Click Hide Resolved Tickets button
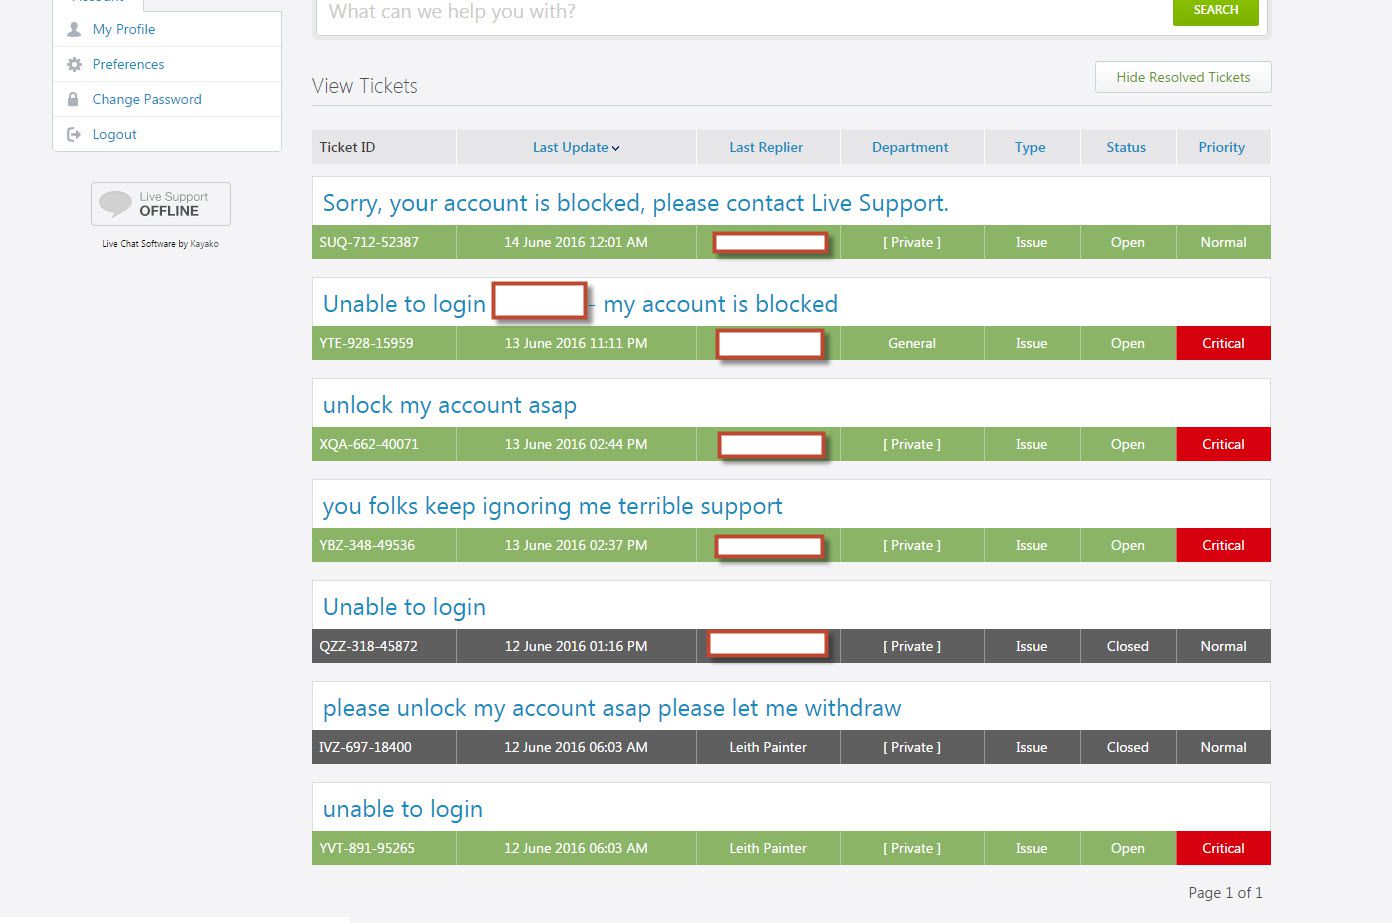 1183,77
